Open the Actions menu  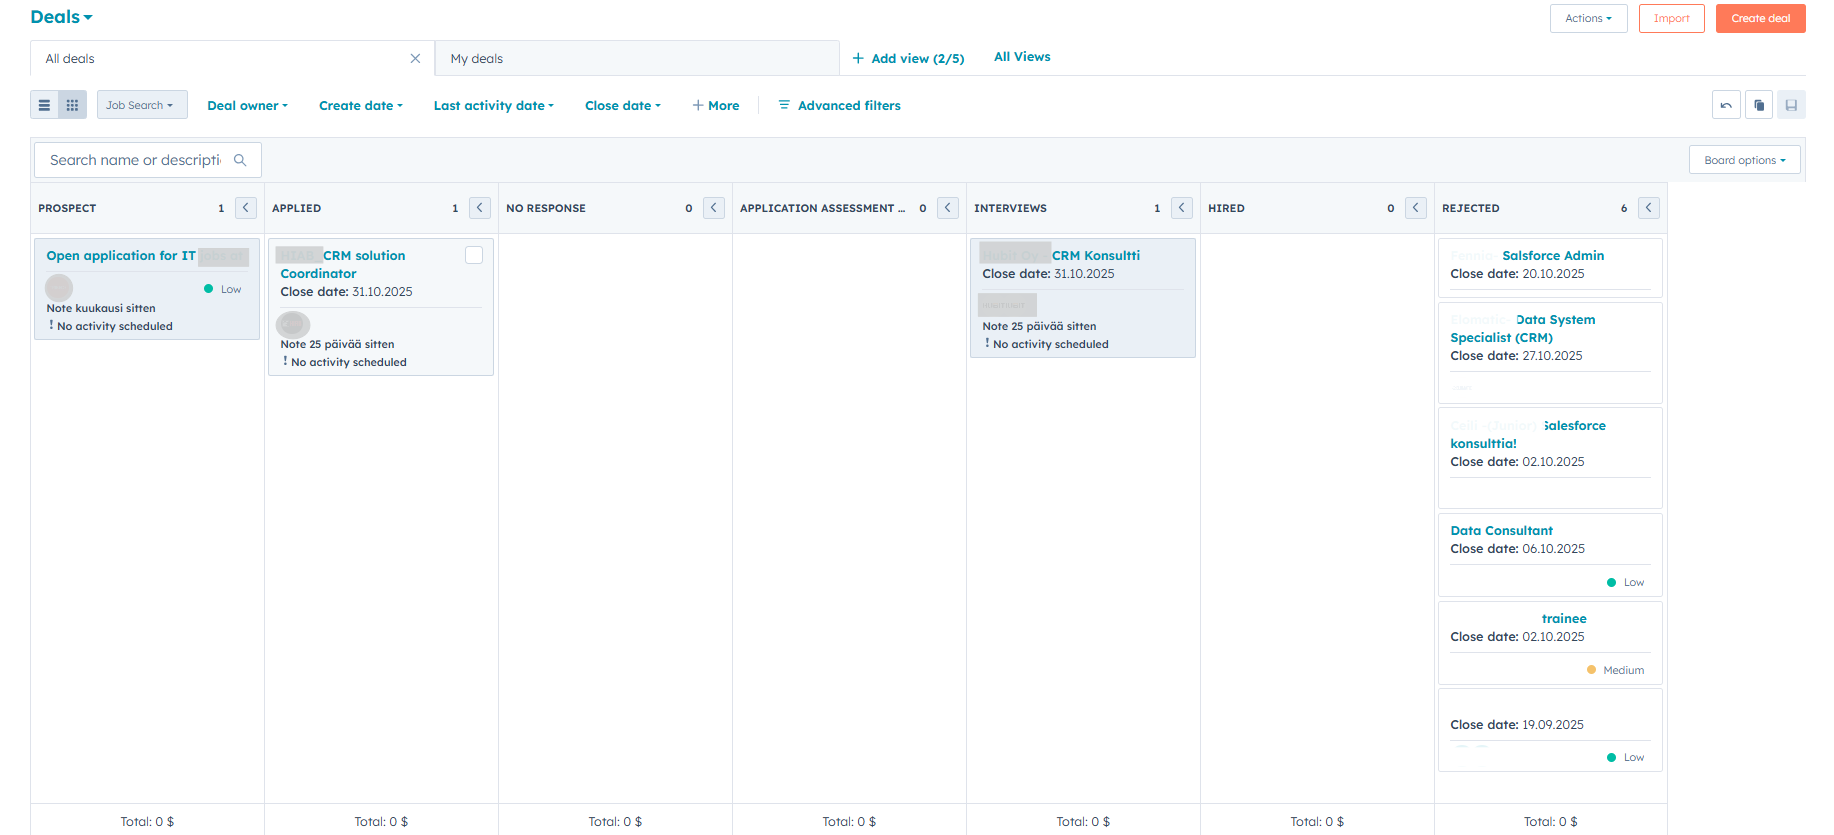click(1588, 18)
